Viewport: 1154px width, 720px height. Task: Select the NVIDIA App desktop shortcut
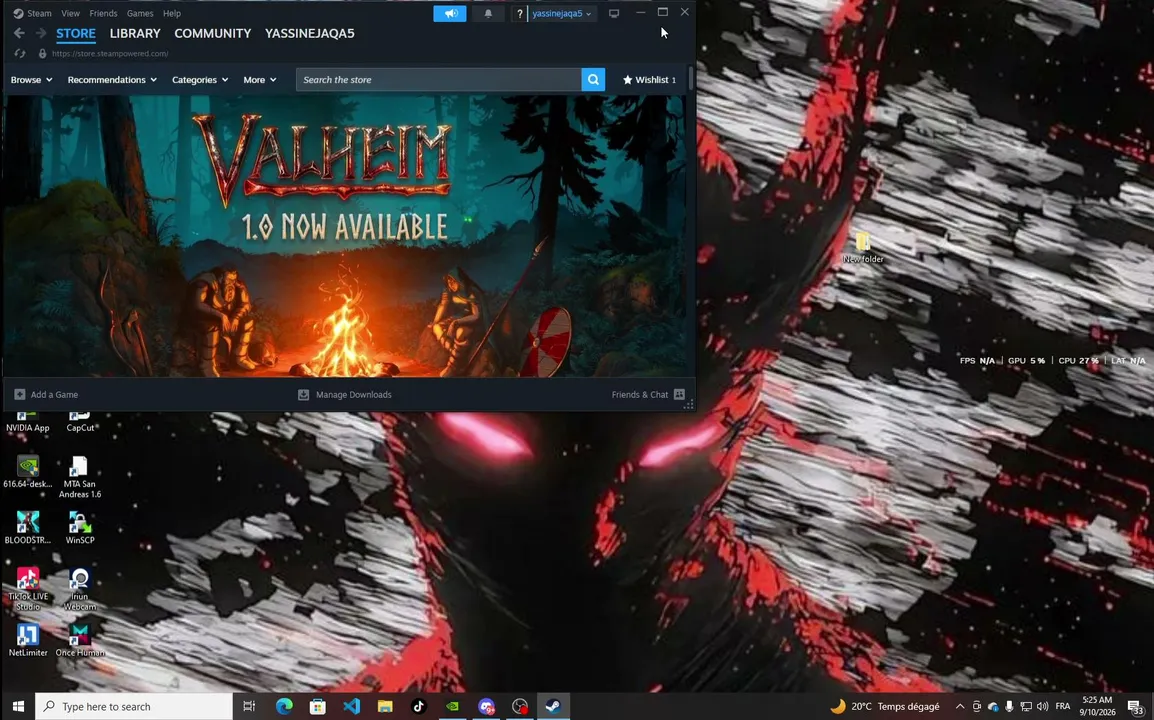pyautogui.click(x=28, y=422)
